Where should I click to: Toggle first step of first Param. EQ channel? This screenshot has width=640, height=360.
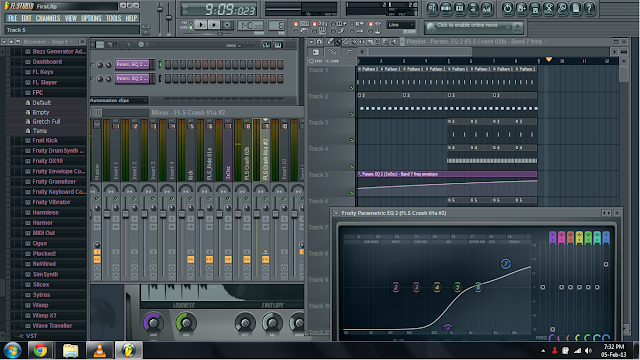click(168, 64)
